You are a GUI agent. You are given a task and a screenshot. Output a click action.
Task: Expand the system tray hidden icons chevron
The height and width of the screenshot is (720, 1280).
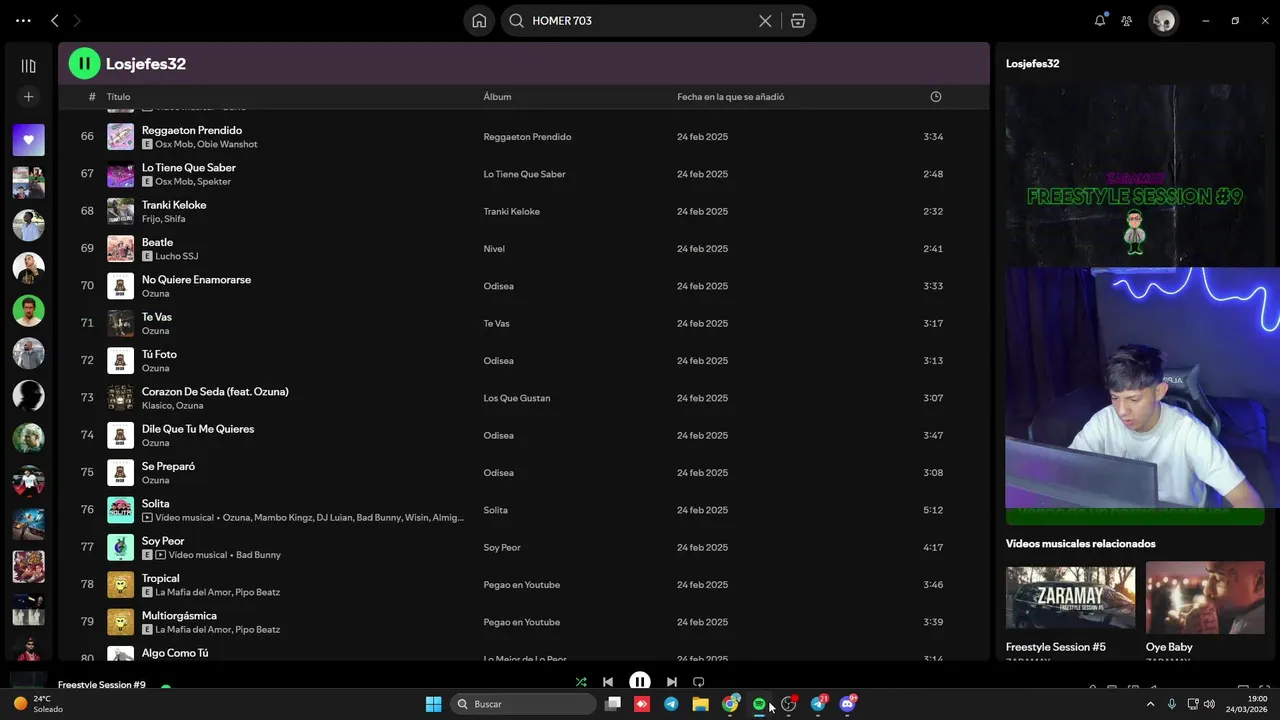tap(1150, 704)
